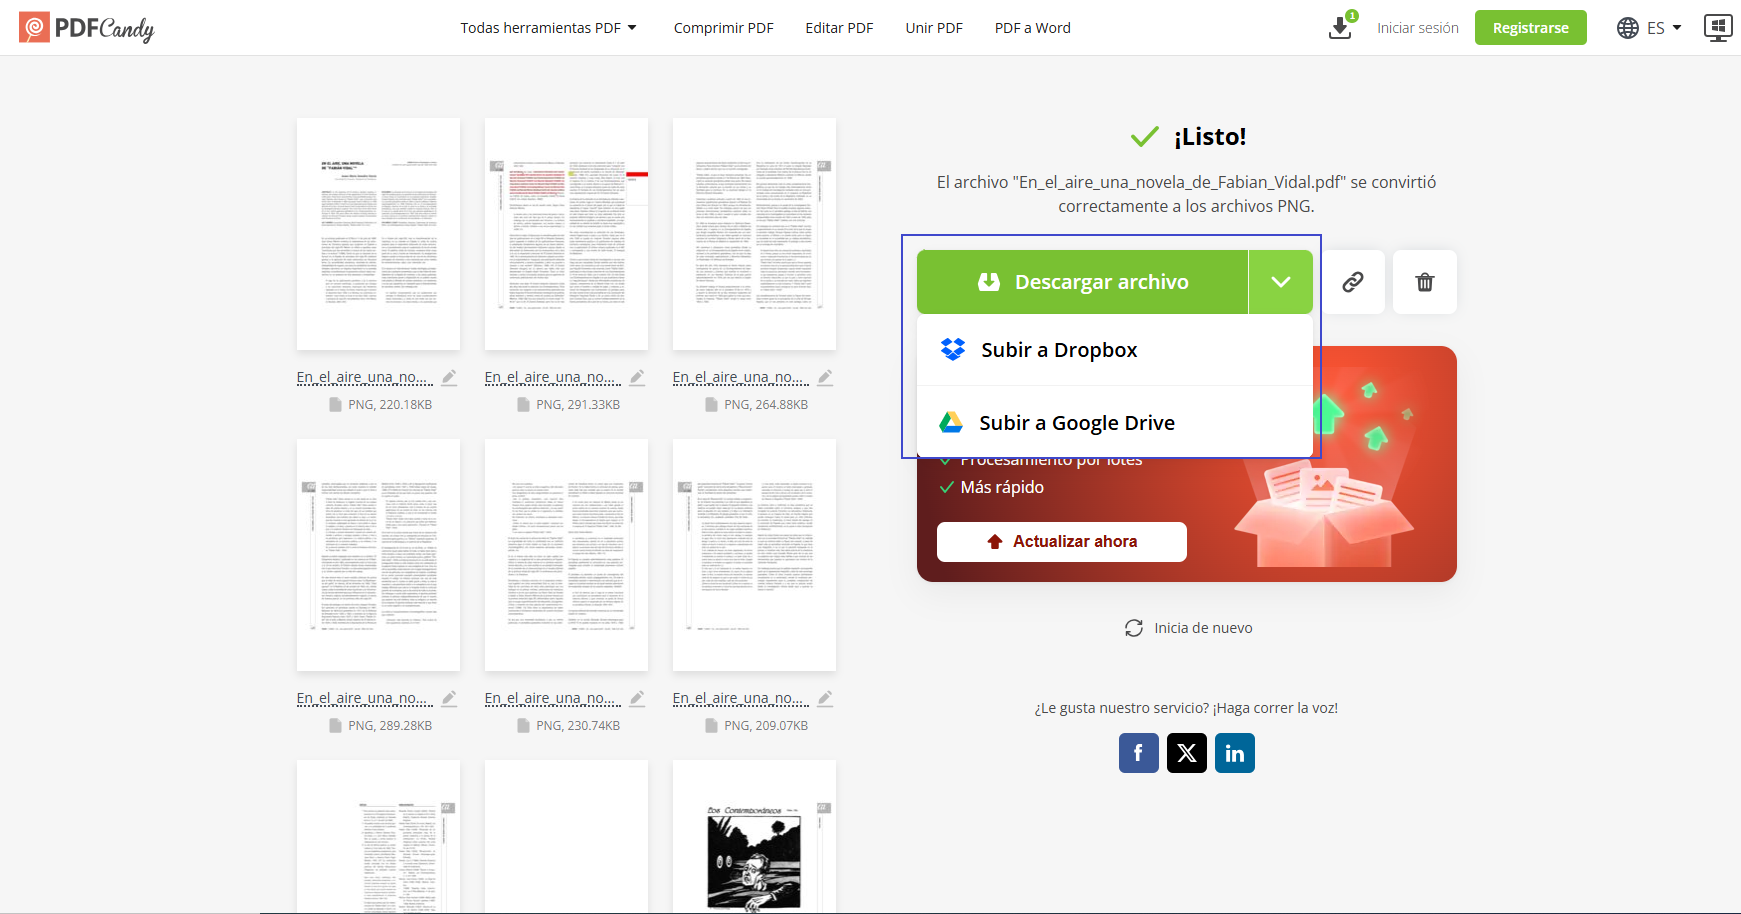Screen dimensions: 1741x914
Task: Share on LinkedIn
Action: click(1235, 753)
